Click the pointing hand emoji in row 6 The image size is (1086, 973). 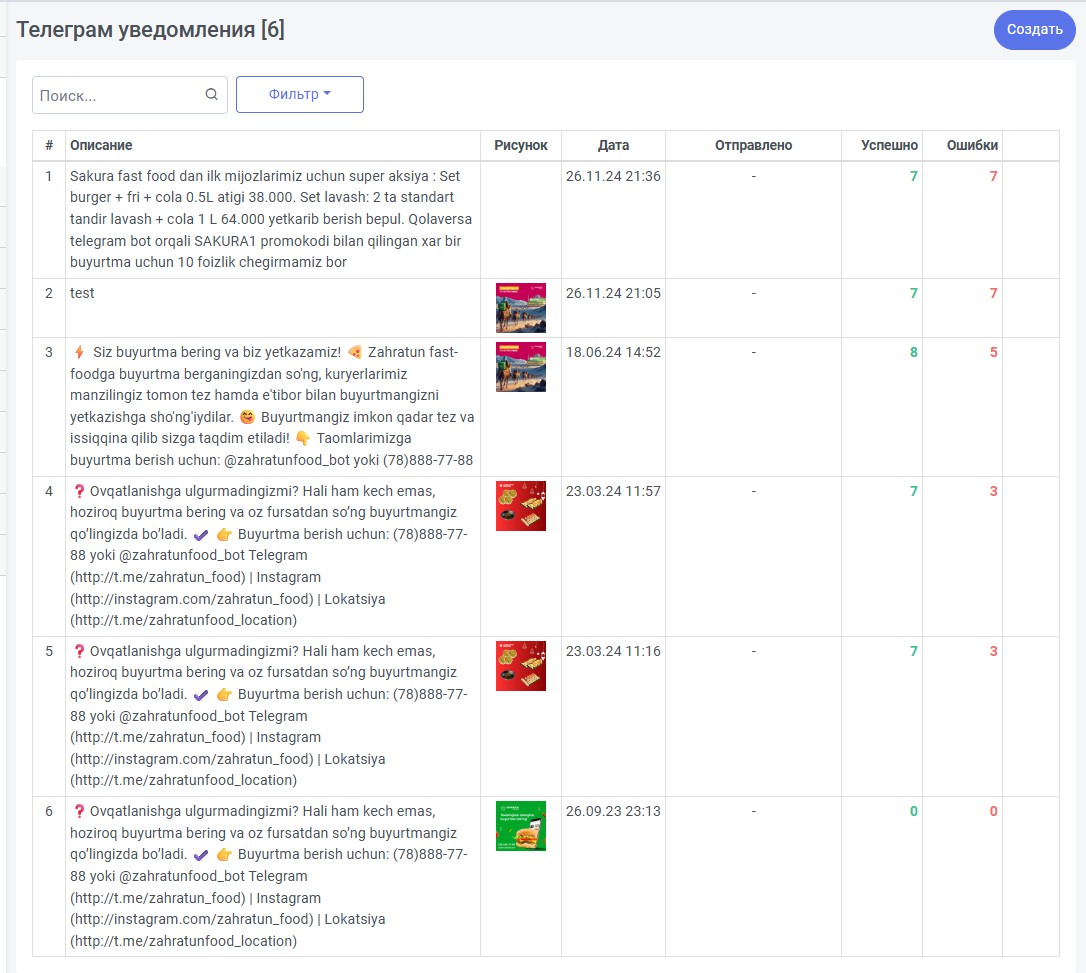point(224,855)
